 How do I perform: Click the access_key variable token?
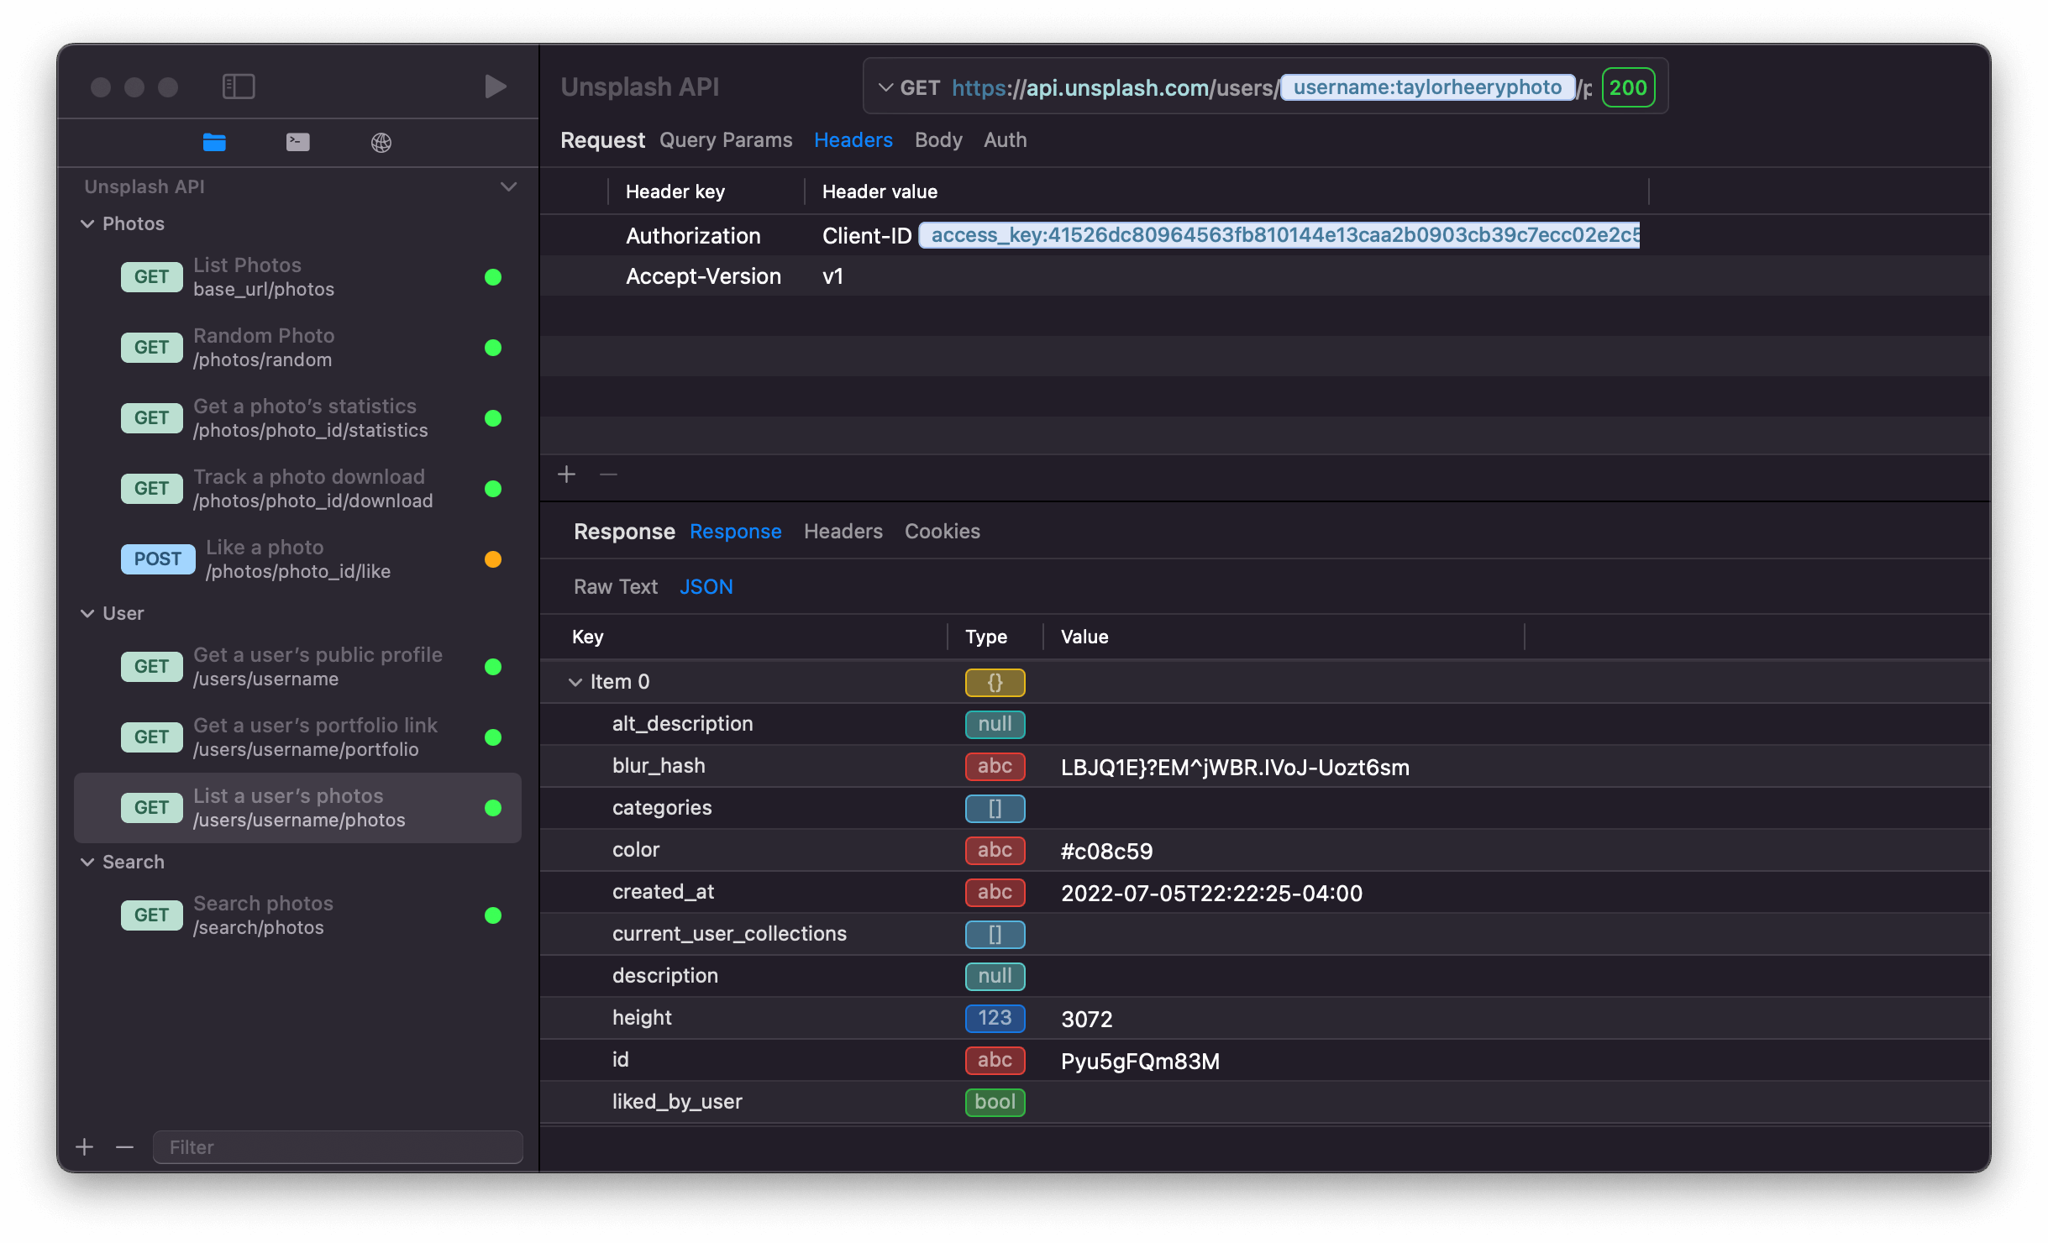[x=1279, y=235]
